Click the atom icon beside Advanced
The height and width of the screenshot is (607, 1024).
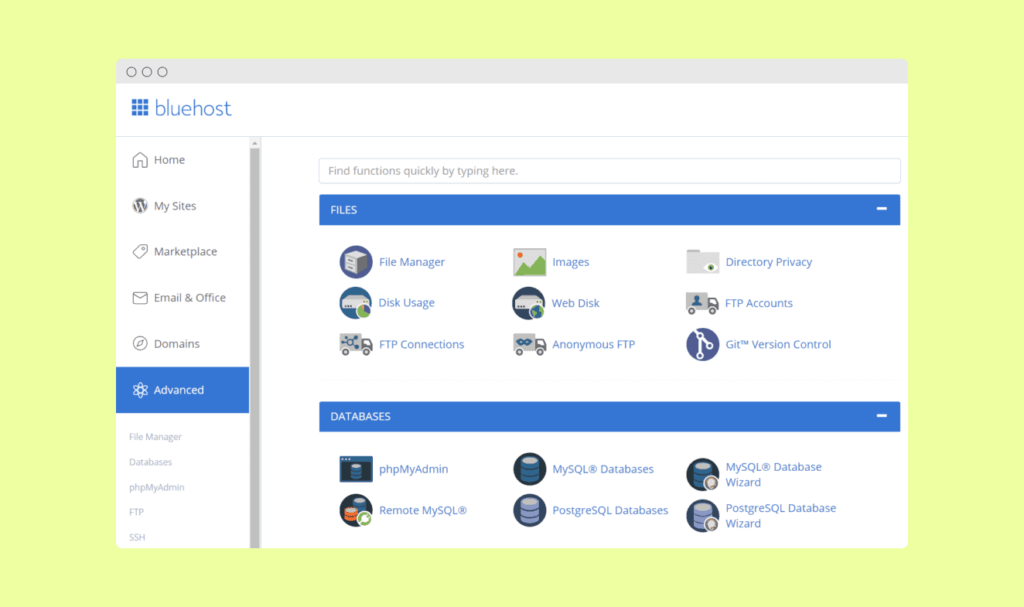[x=140, y=390]
